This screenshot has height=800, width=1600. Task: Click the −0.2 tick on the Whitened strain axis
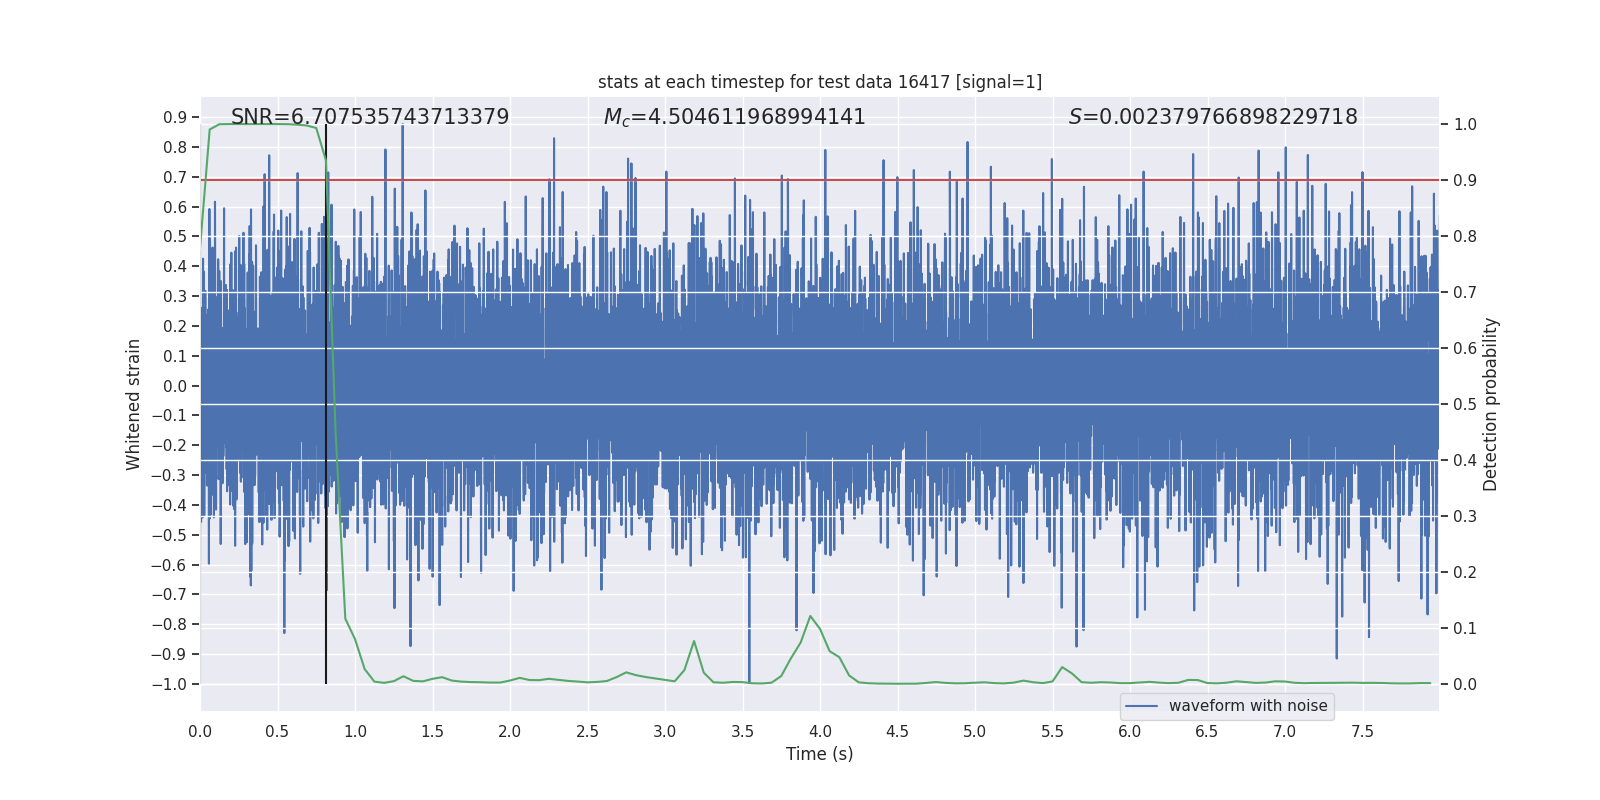click(169, 445)
